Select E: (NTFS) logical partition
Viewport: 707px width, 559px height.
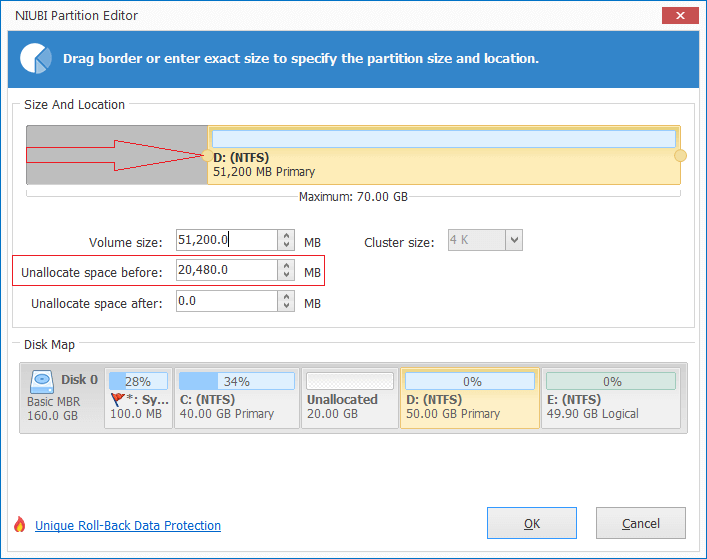pos(611,398)
